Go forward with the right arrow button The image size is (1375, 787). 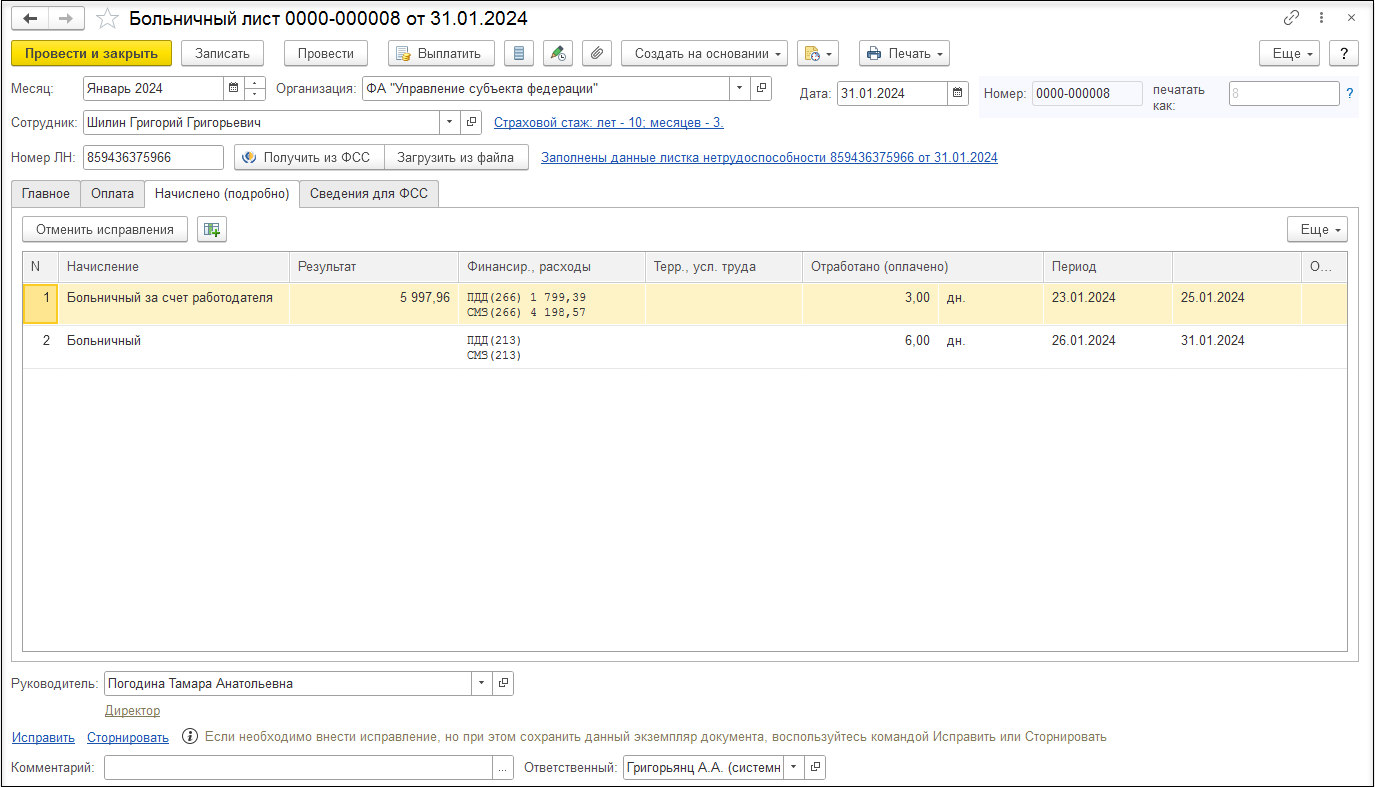(66, 19)
